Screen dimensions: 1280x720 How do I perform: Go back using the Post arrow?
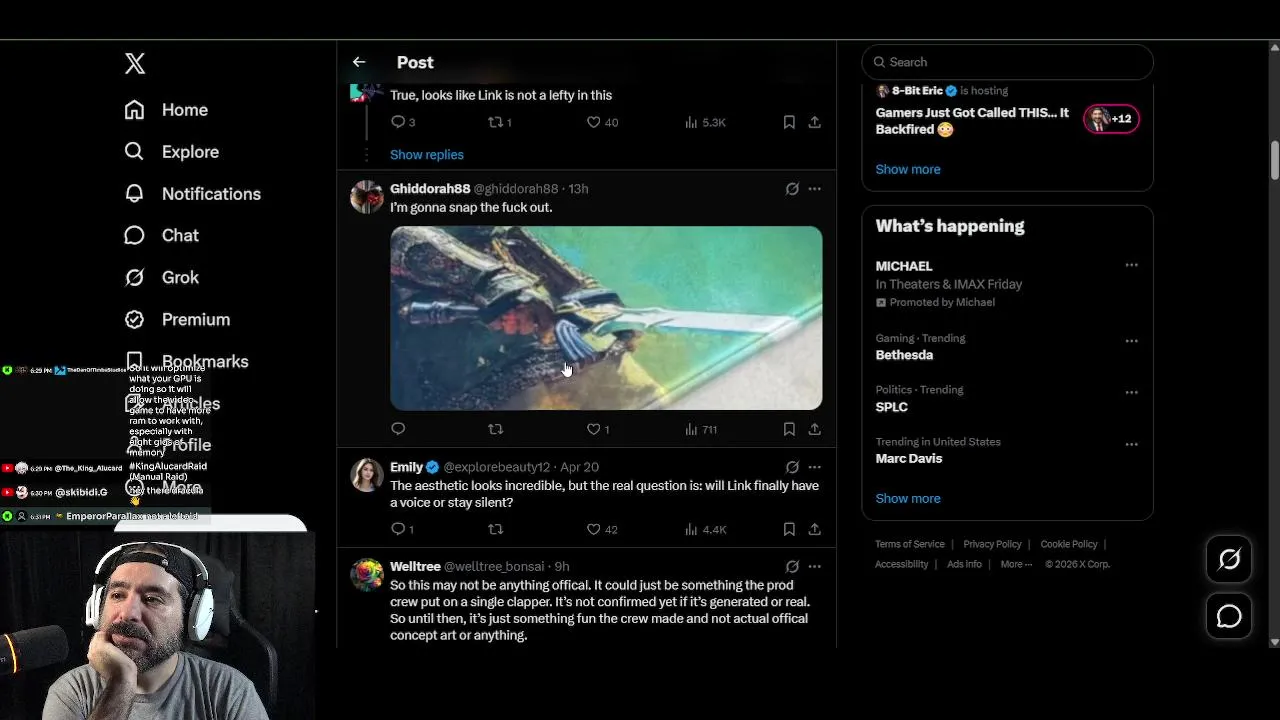pos(359,62)
